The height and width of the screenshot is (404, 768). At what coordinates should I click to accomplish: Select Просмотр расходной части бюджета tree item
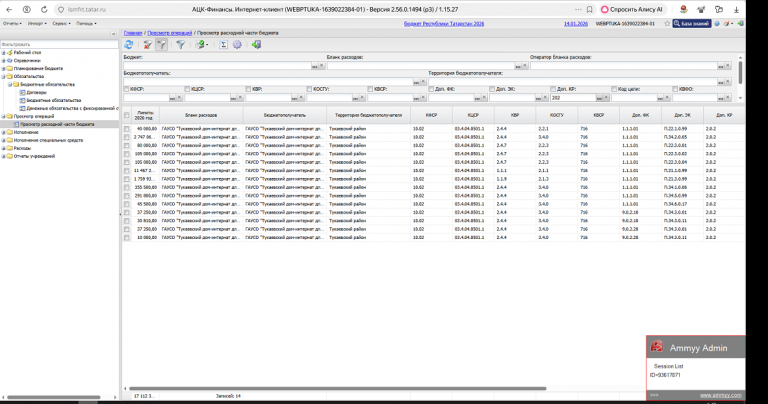(57, 124)
